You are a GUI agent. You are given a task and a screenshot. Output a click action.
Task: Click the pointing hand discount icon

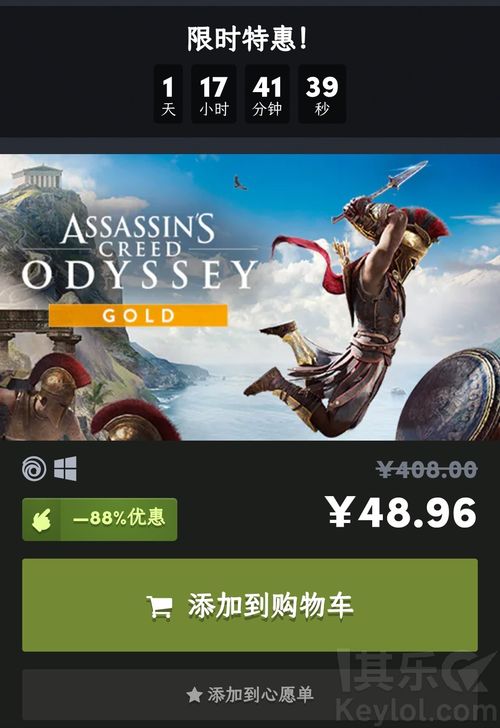click(41, 519)
